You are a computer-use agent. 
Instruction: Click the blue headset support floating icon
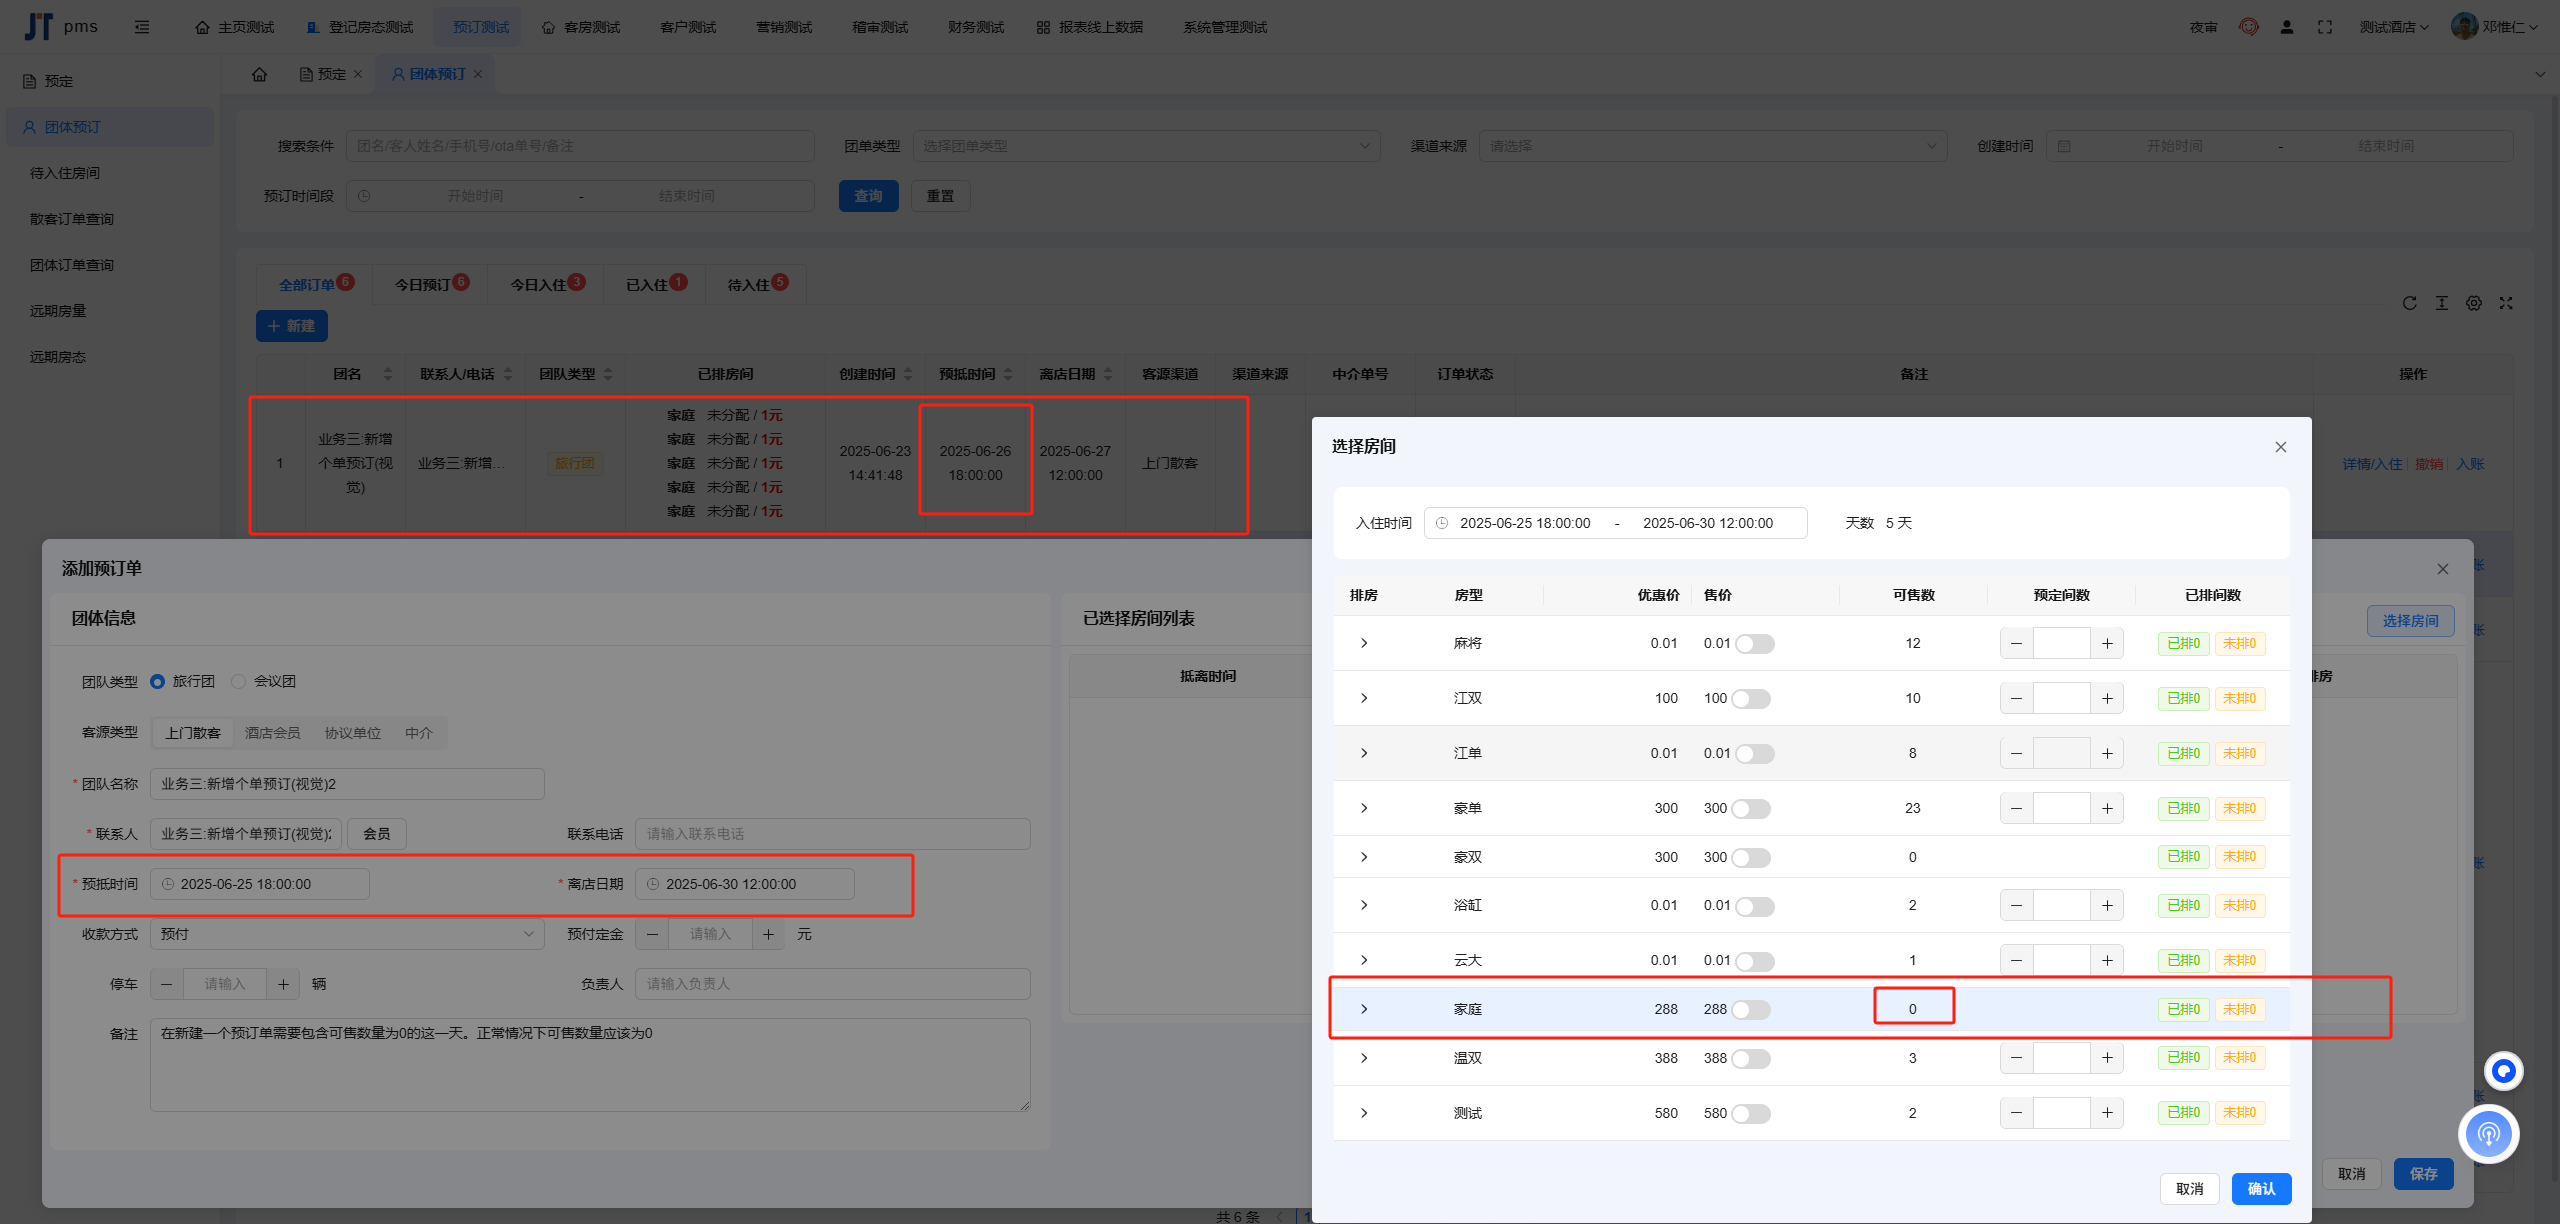(x=2489, y=1133)
